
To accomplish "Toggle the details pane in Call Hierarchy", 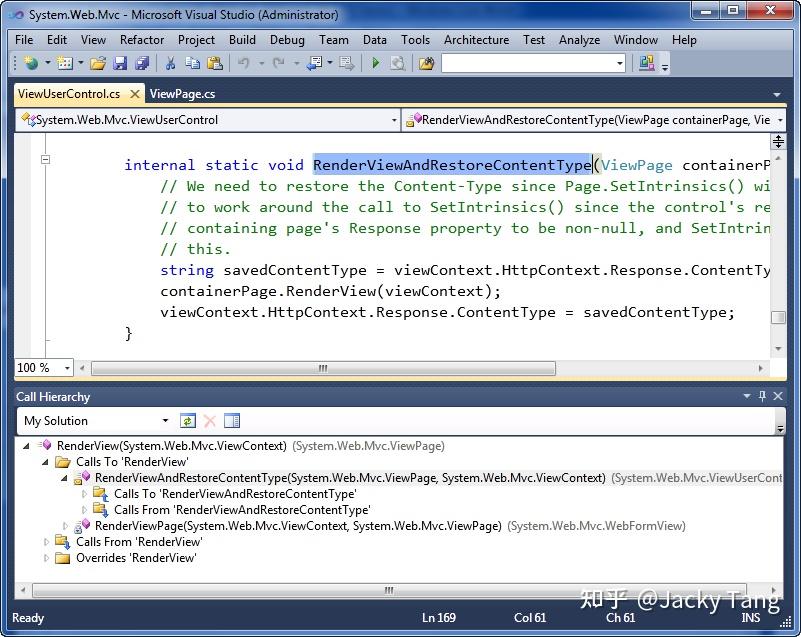I will click(232, 420).
